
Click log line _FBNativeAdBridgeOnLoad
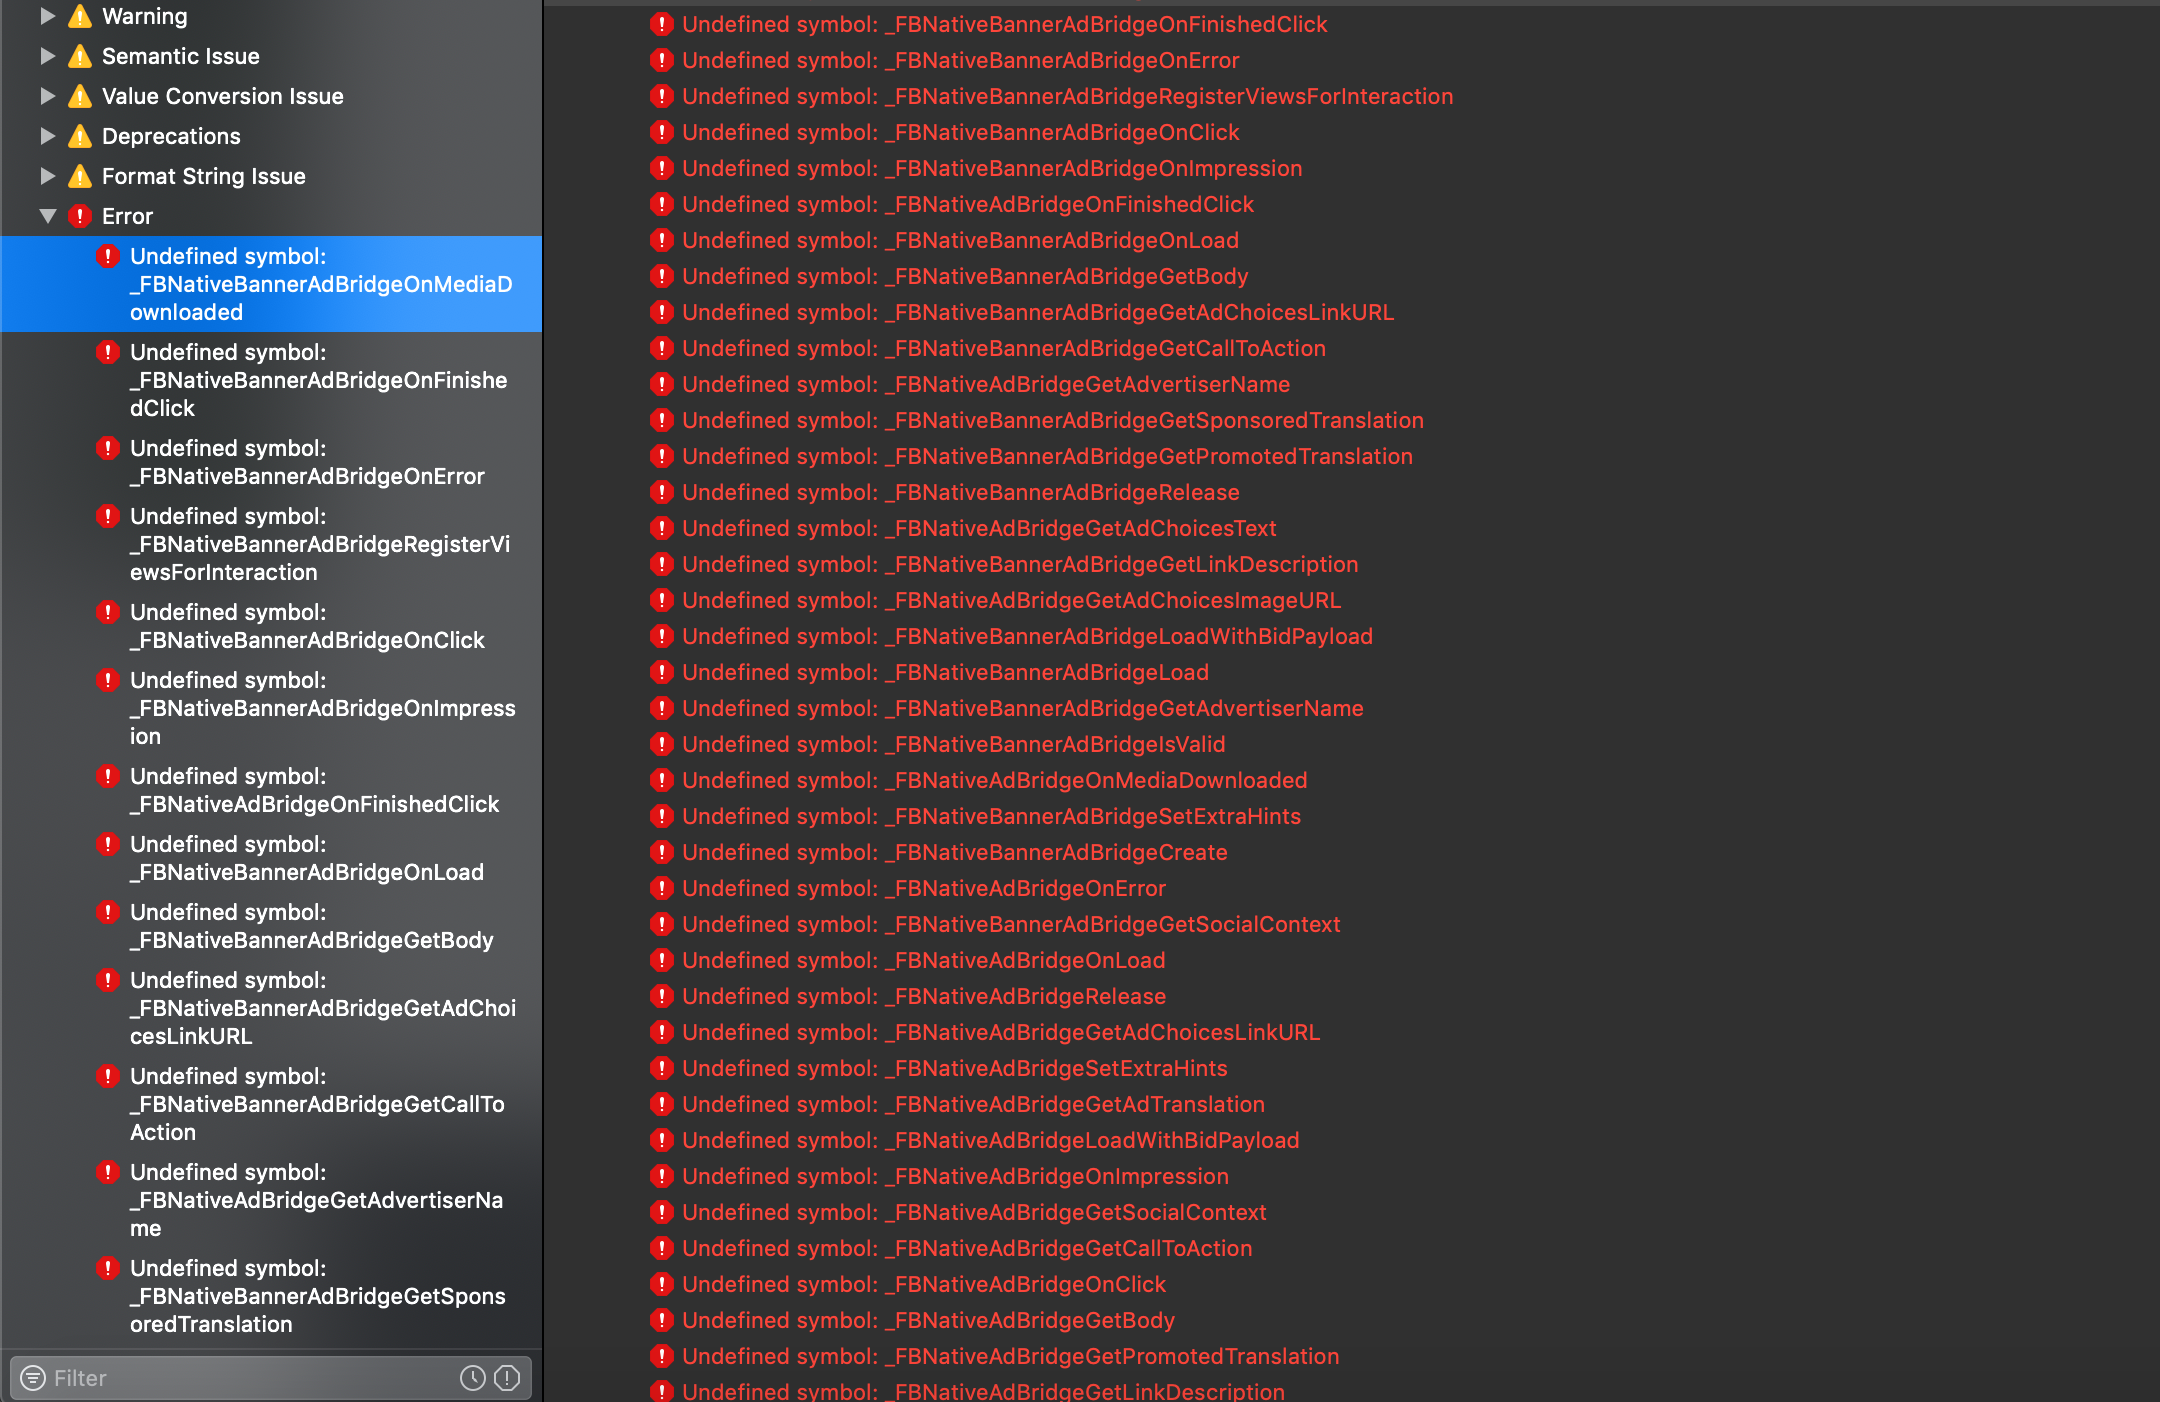pyautogui.click(x=924, y=960)
